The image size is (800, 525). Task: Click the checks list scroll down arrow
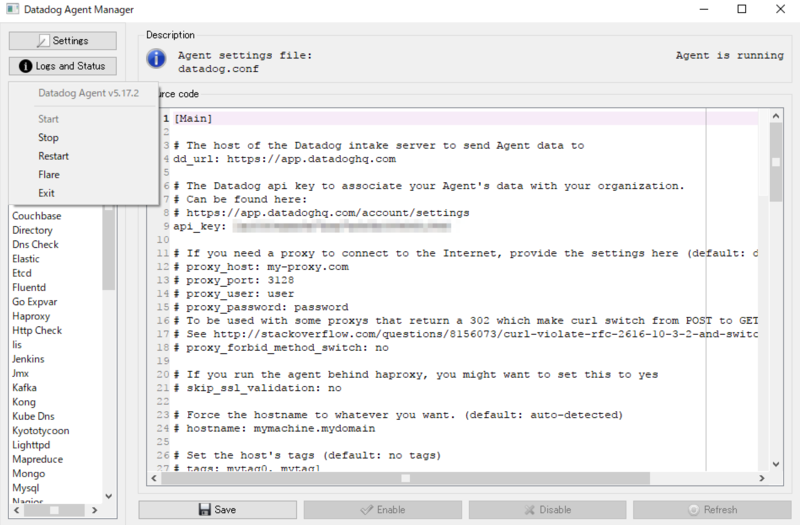[109, 496]
